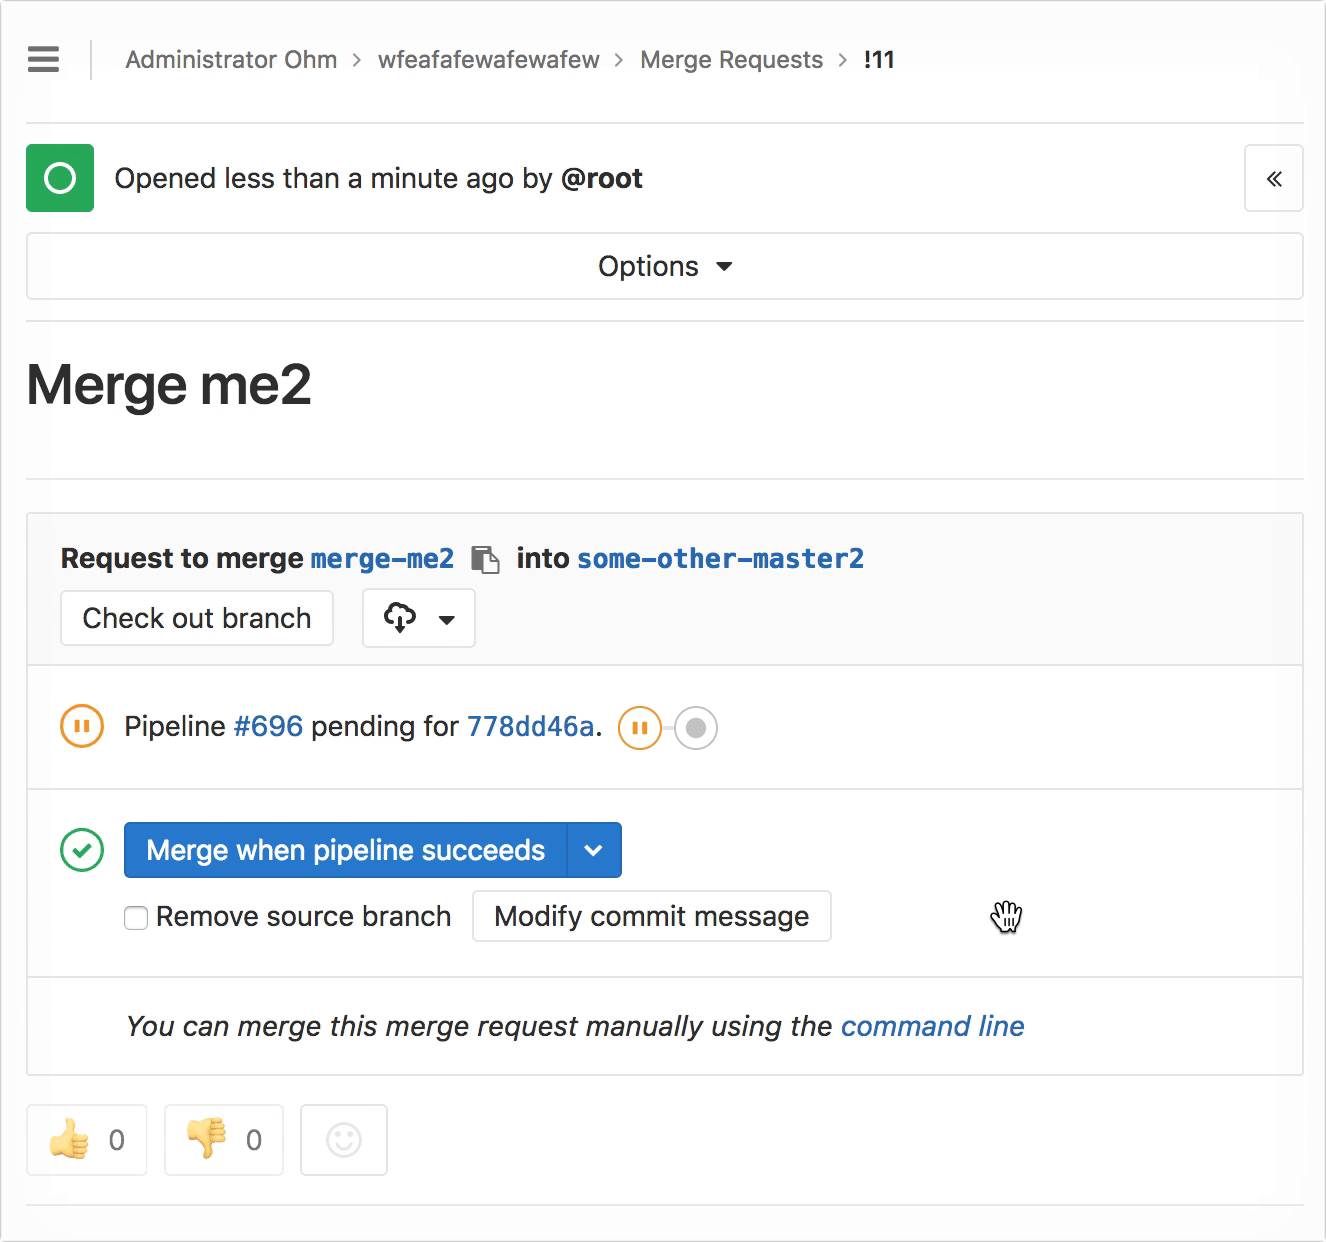The height and width of the screenshot is (1242, 1326).
Task: Click Administrator Ohm breadcrumb
Action: point(231,60)
